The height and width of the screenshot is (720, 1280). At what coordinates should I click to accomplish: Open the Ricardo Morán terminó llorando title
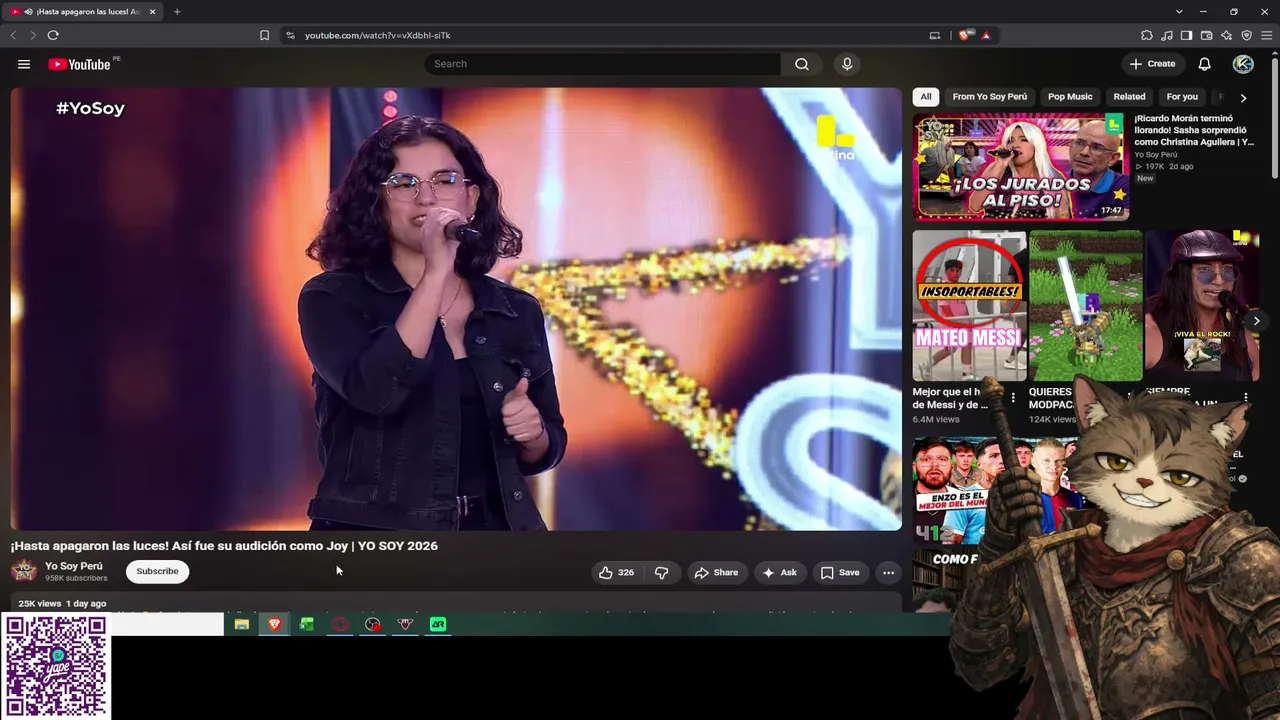point(1194,130)
